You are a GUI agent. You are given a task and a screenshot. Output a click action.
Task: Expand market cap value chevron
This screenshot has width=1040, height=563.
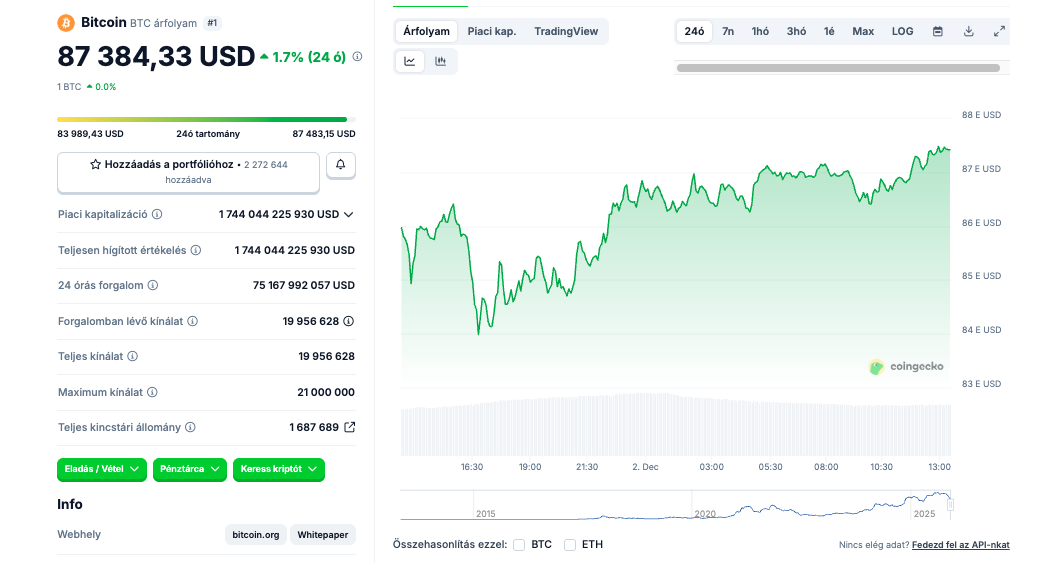(349, 214)
